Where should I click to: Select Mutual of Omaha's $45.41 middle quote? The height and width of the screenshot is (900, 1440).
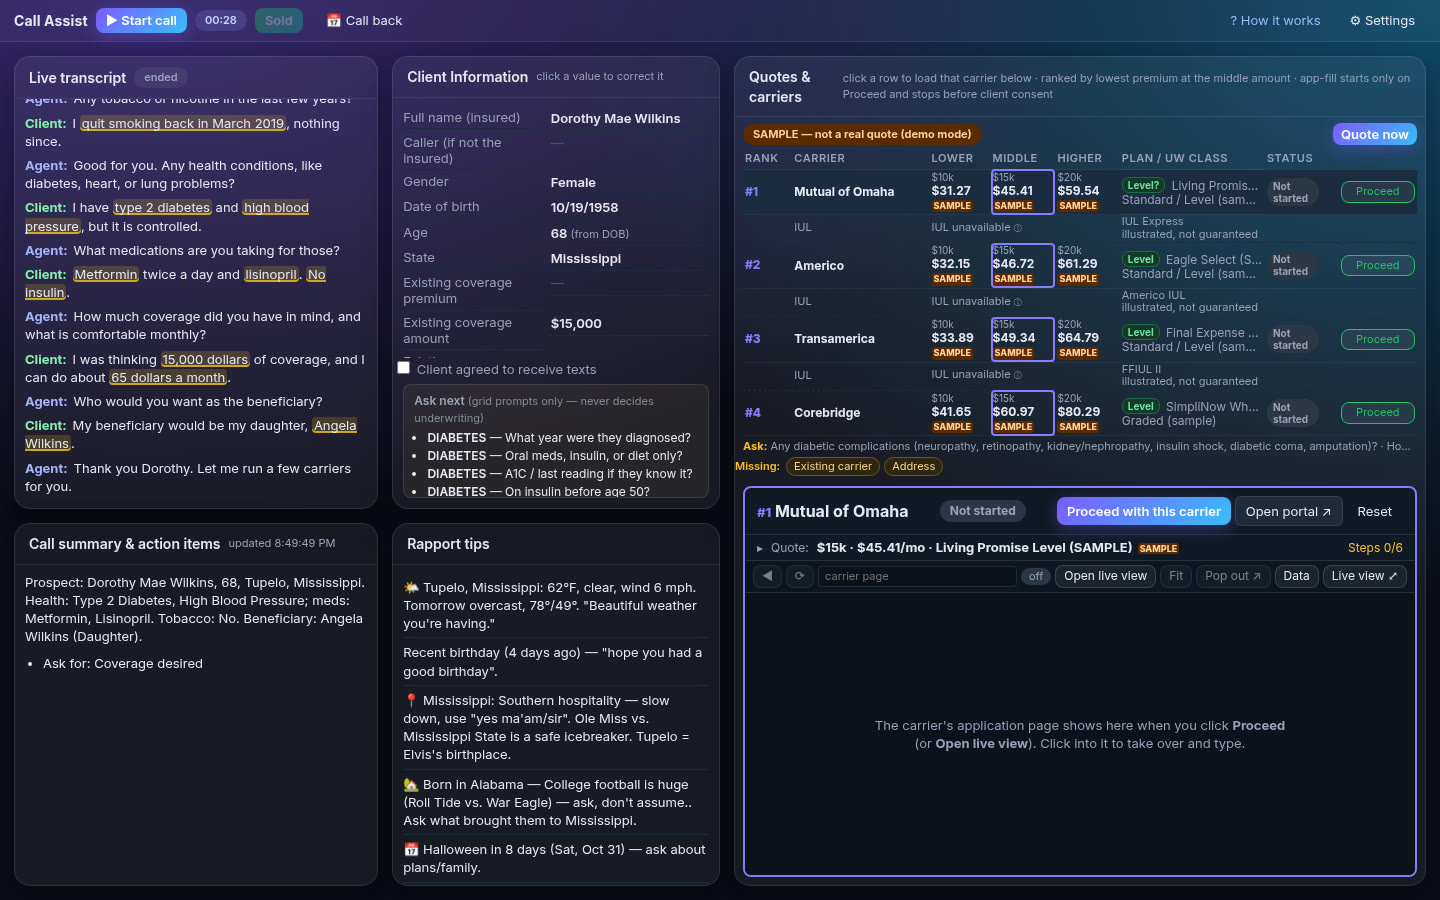click(1022, 191)
